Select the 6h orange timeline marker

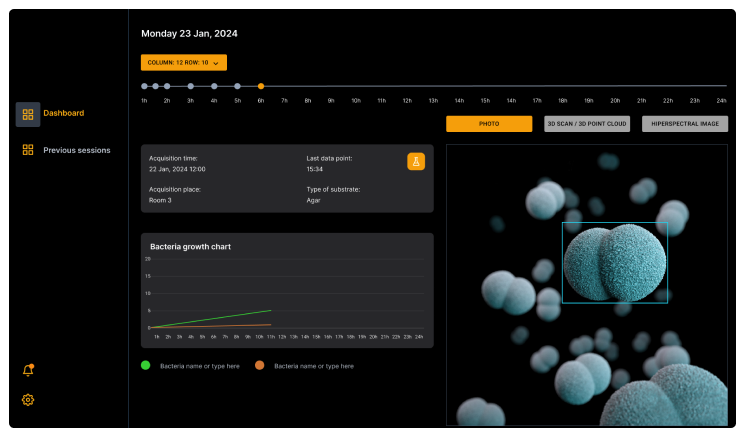tap(260, 86)
